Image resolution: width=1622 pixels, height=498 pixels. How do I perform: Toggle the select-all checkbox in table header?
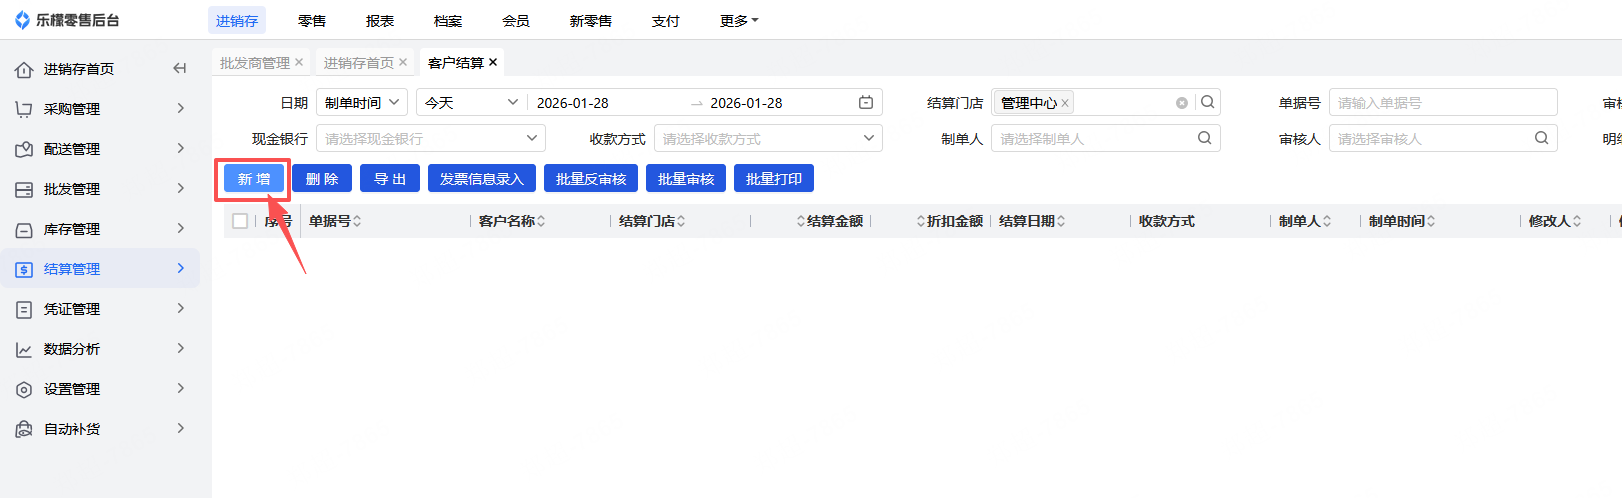tap(240, 221)
